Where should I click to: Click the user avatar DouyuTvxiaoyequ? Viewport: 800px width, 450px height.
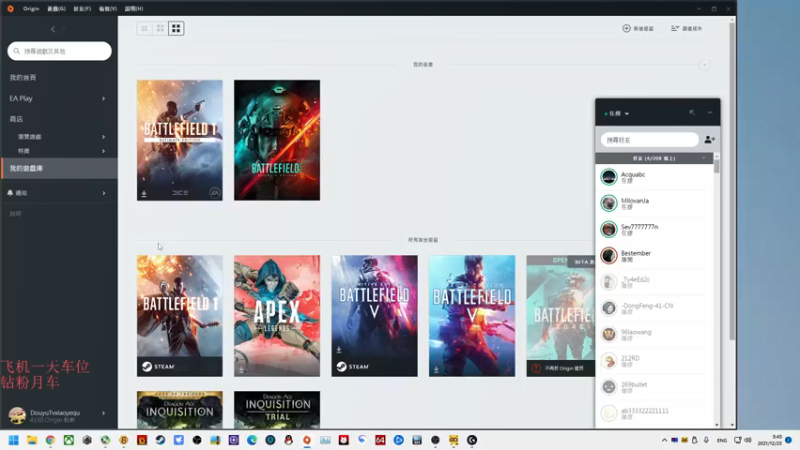click(17, 415)
